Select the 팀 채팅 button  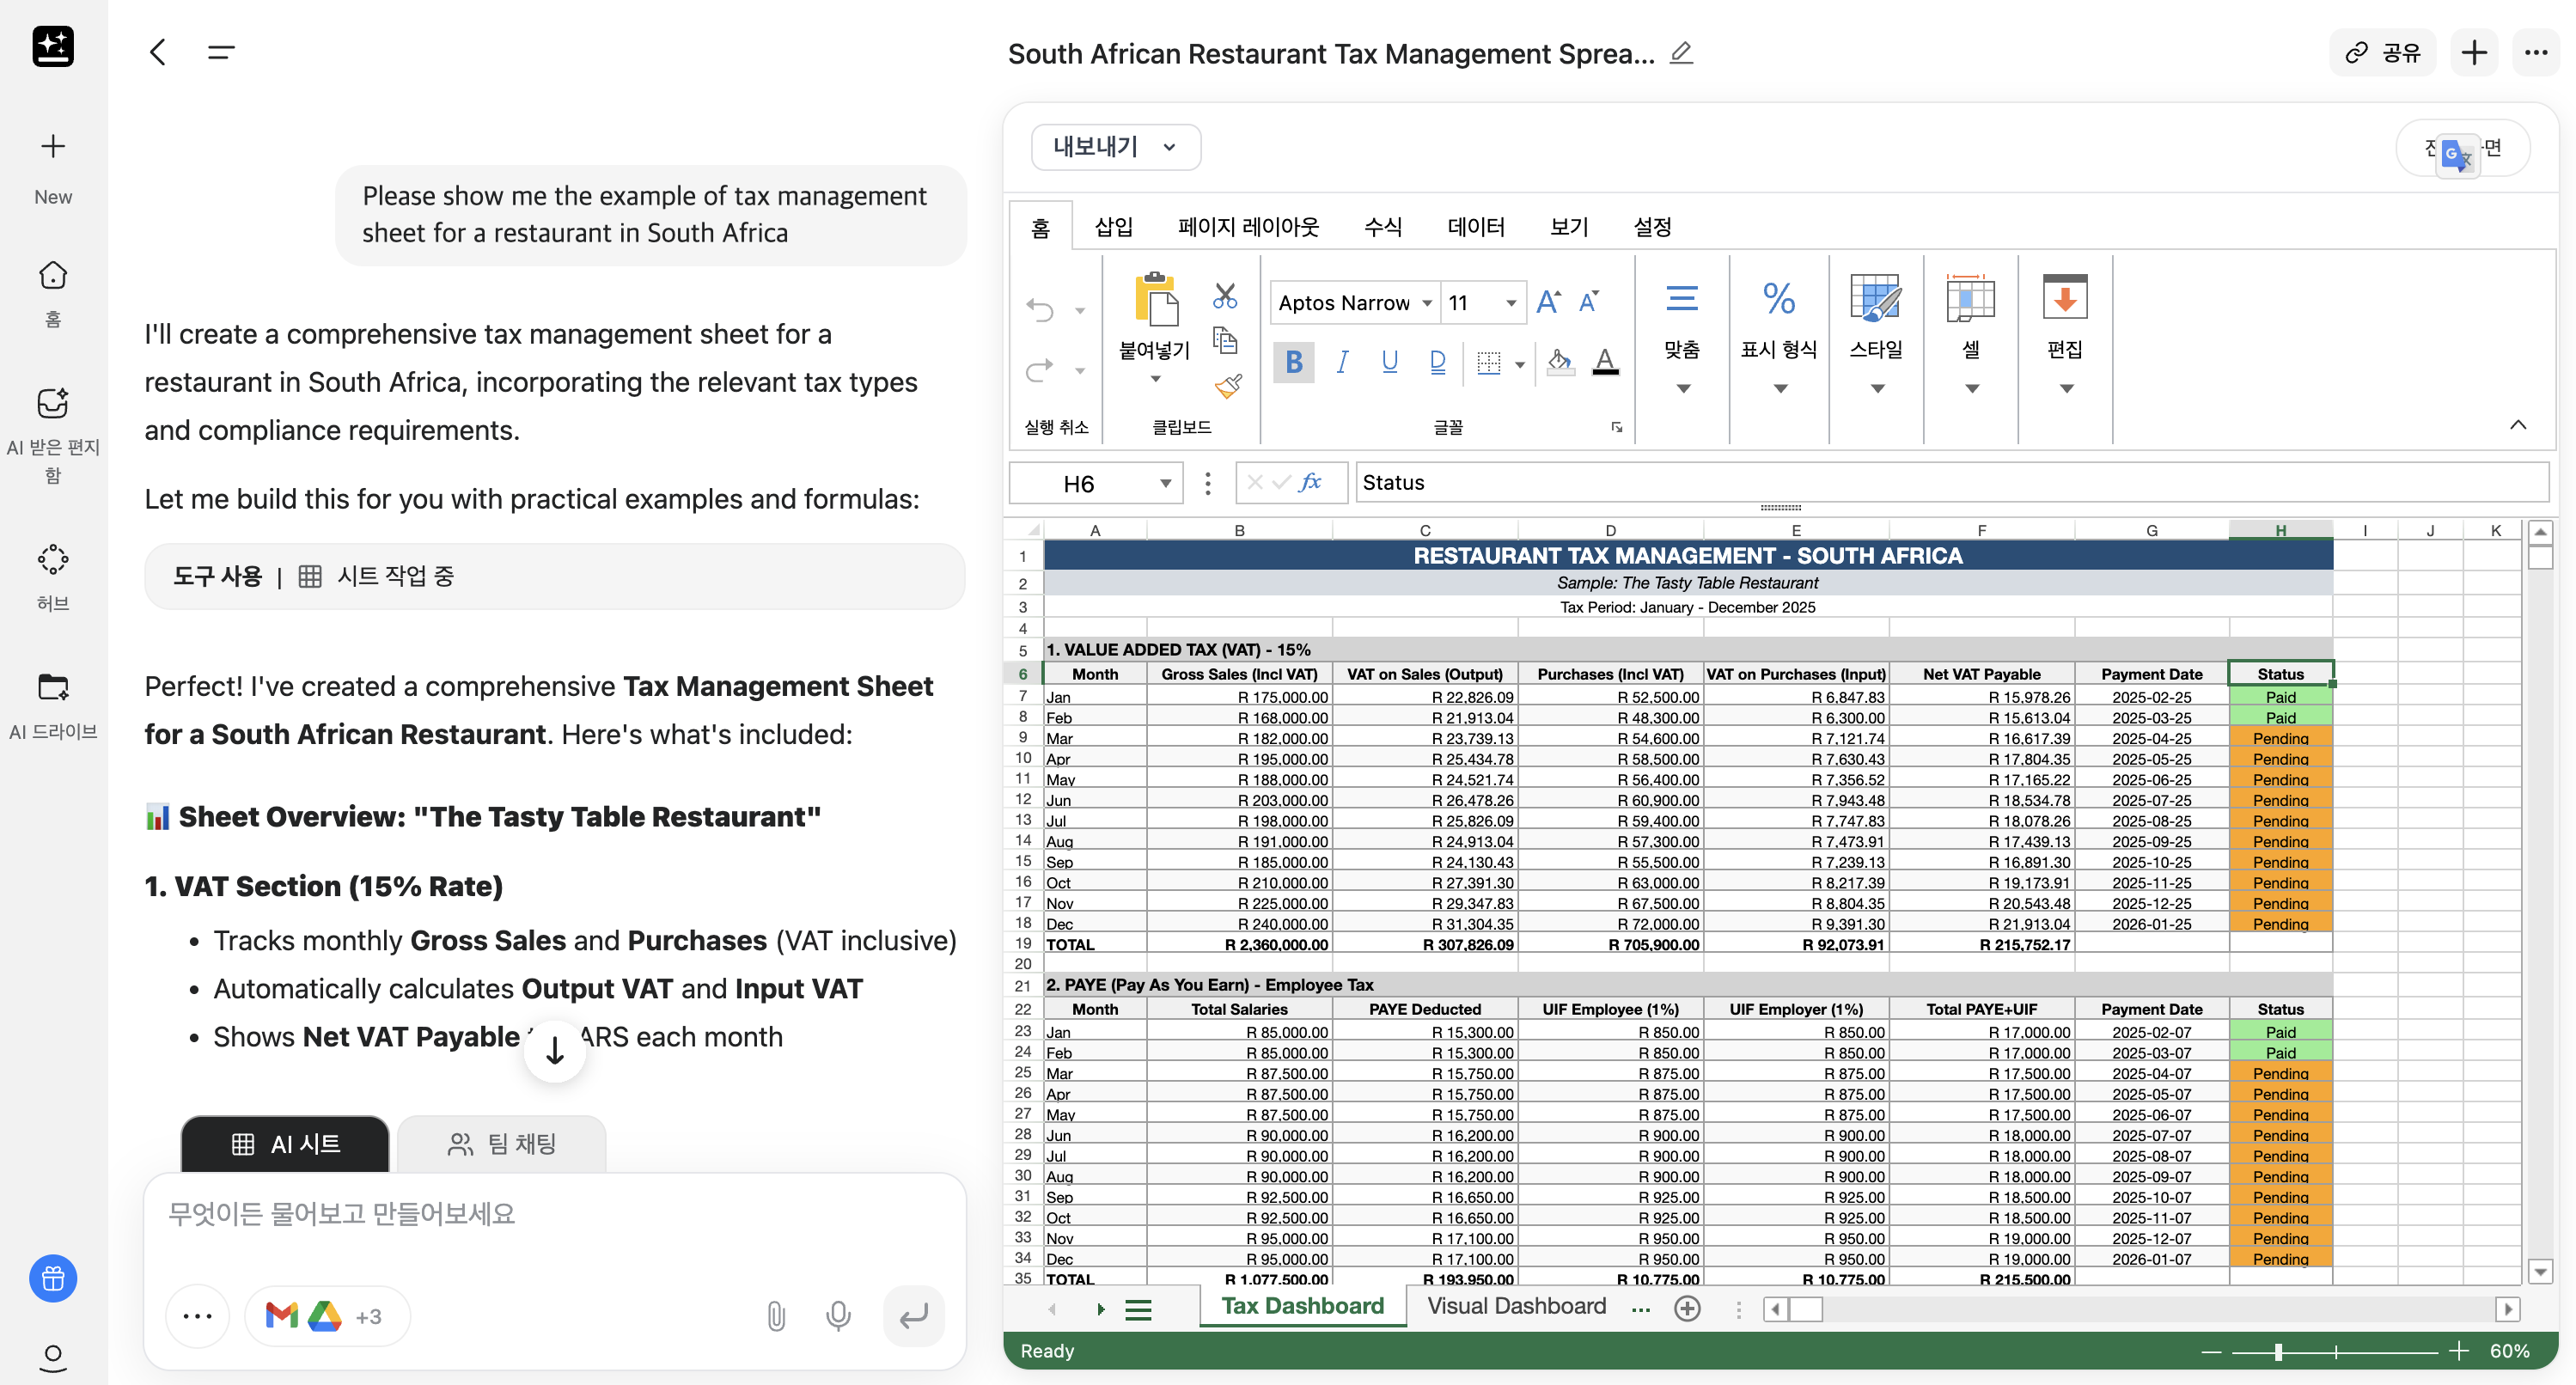[x=502, y=1144]
